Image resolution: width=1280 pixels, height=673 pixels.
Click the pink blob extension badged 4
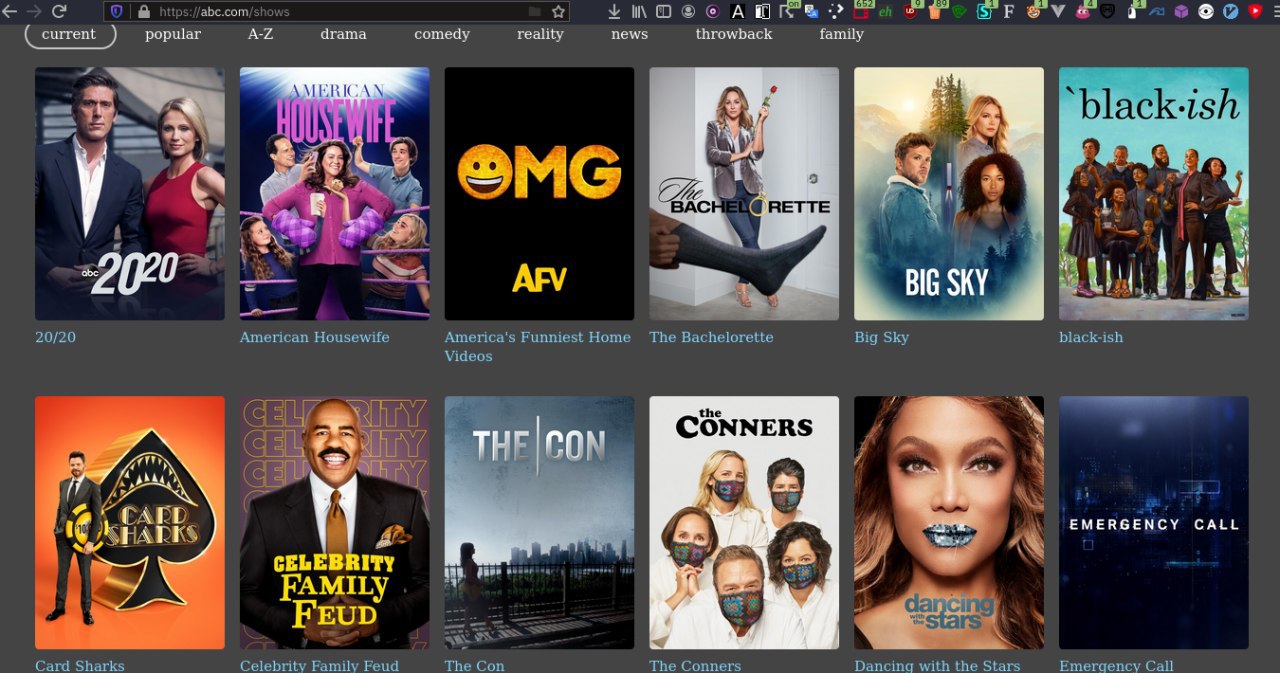1082,11
